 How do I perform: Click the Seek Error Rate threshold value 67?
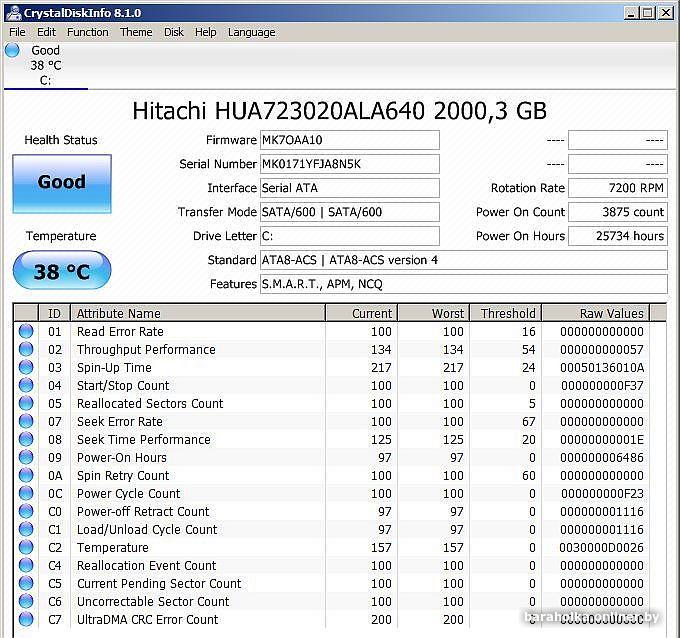click(x=529, y=422)
